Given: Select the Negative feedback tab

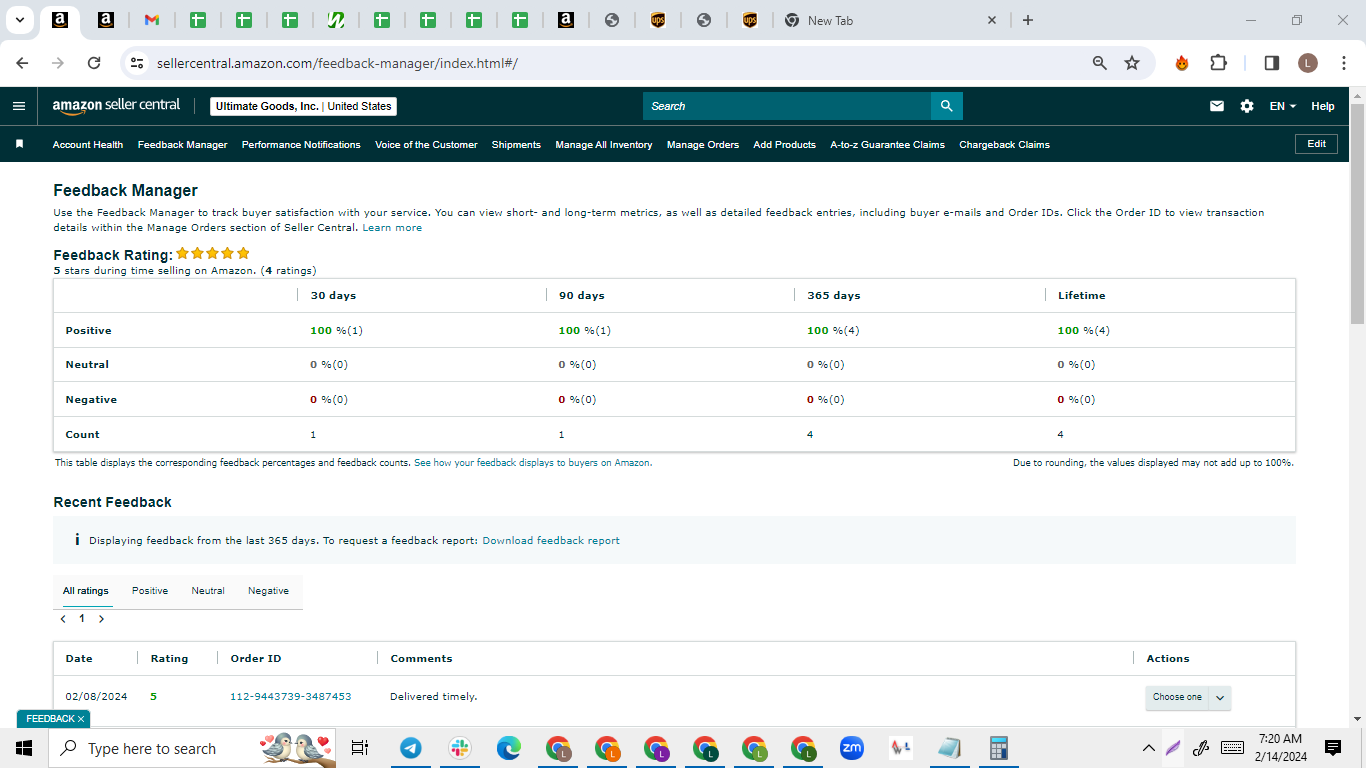Looking at the screenshot, I should [268, 591].
